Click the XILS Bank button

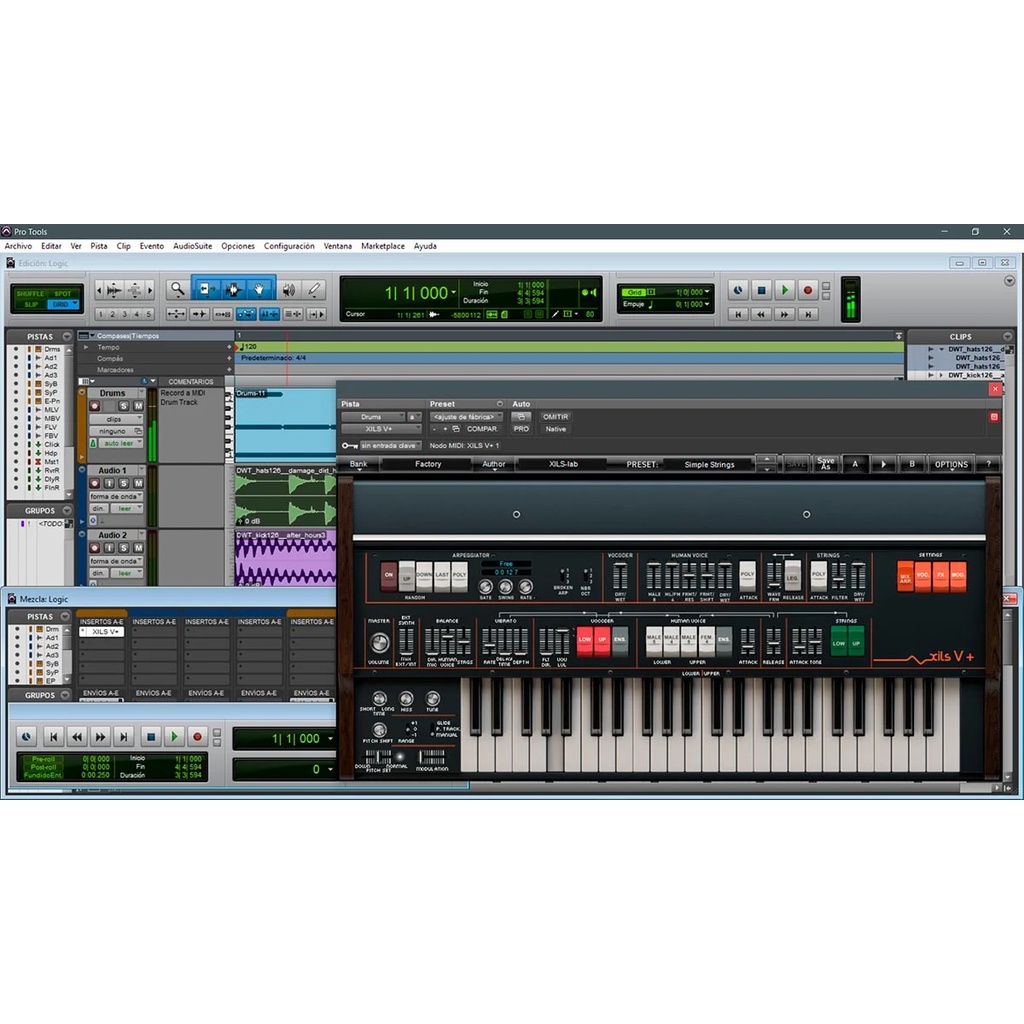(x=359, y=464)
